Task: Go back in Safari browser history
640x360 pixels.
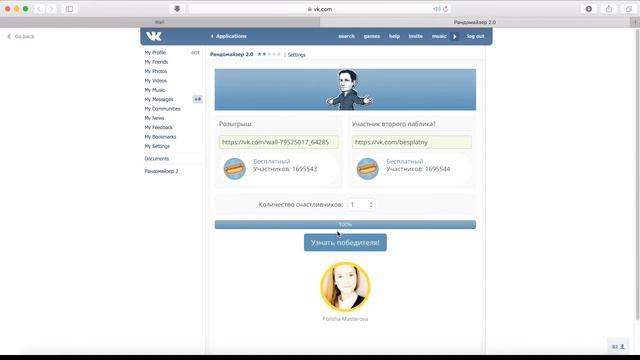Action: [x=40, y=9]
